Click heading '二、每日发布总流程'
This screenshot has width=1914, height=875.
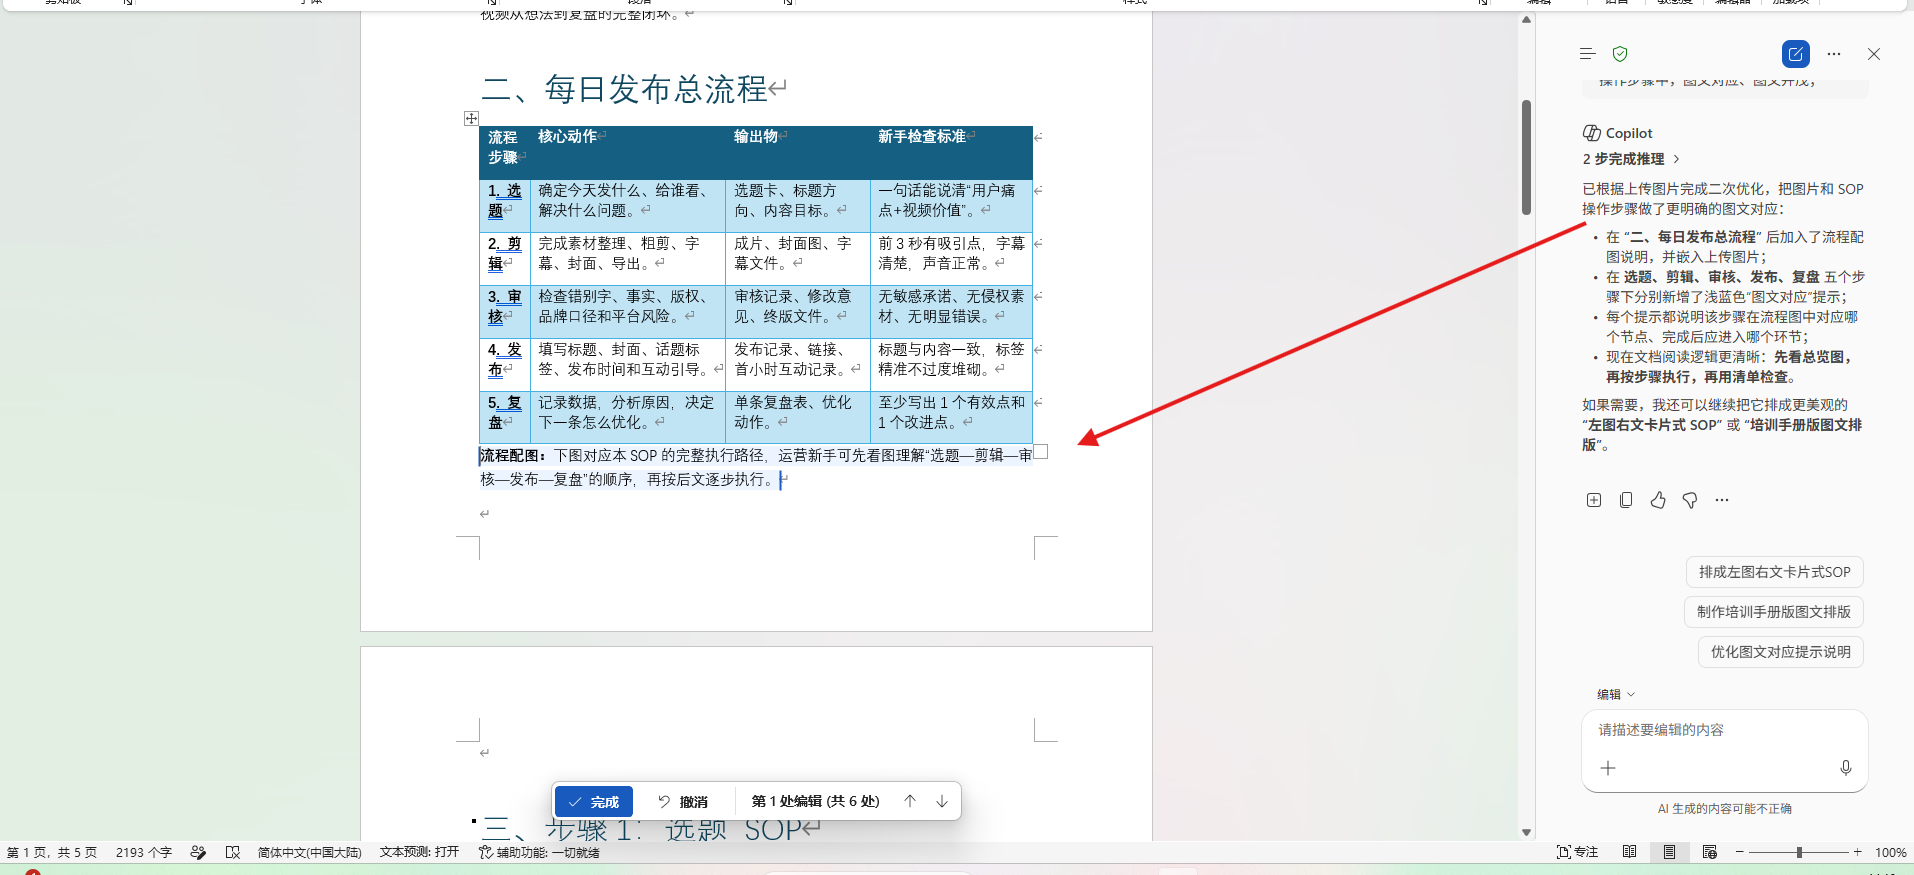tap(624, 89)
